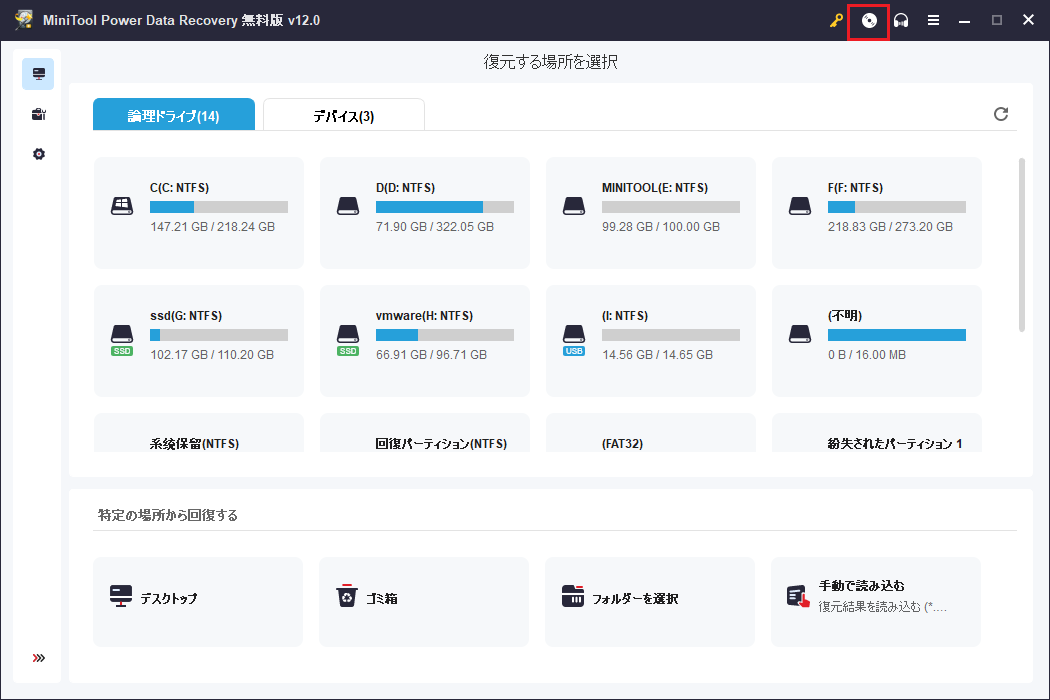Open settings gear in sidebar

click(x=38, y=154)
